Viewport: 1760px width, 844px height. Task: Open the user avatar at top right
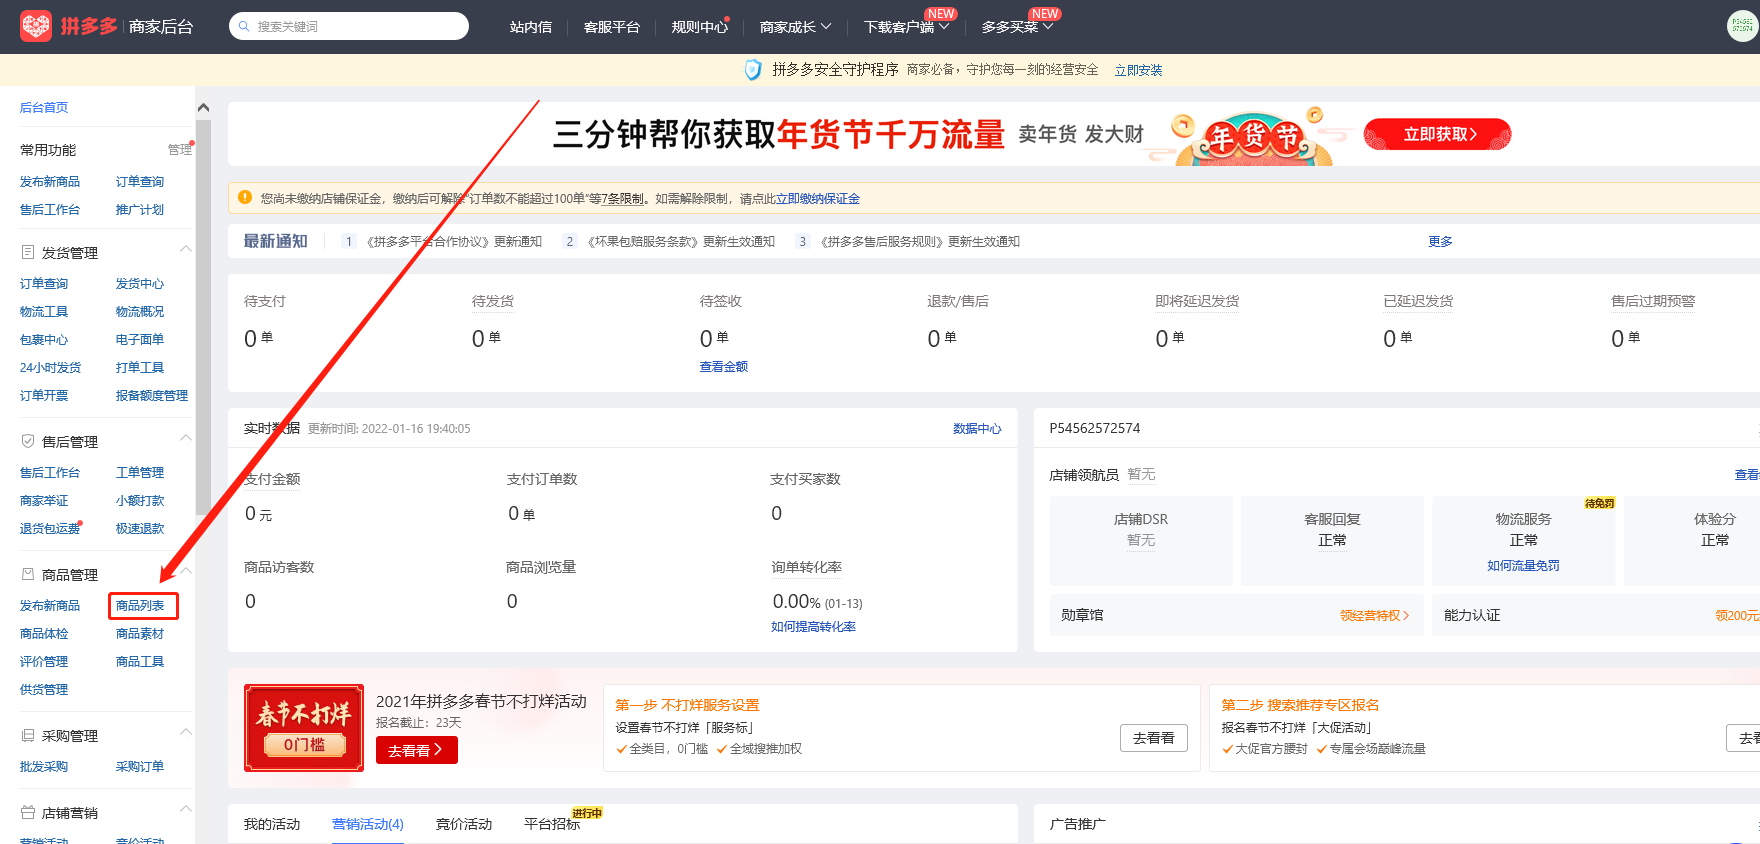1743,26
